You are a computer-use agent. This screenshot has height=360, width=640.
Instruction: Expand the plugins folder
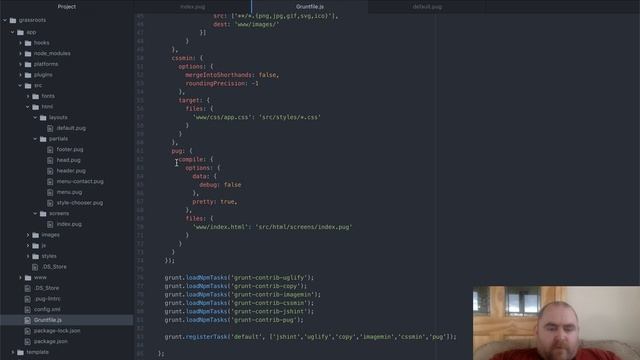20,75
